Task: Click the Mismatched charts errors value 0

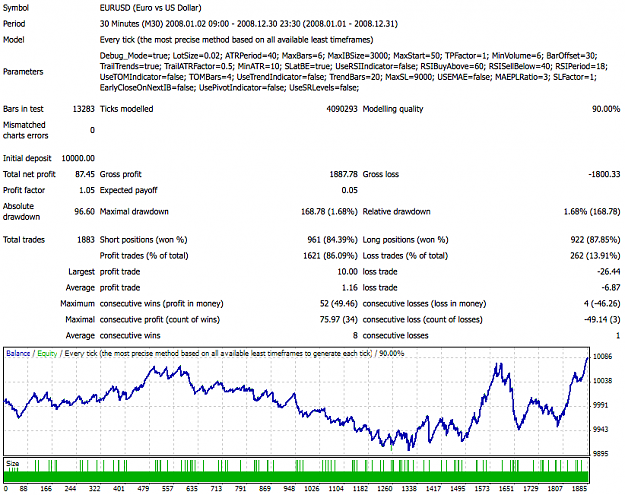Action: 92,130
